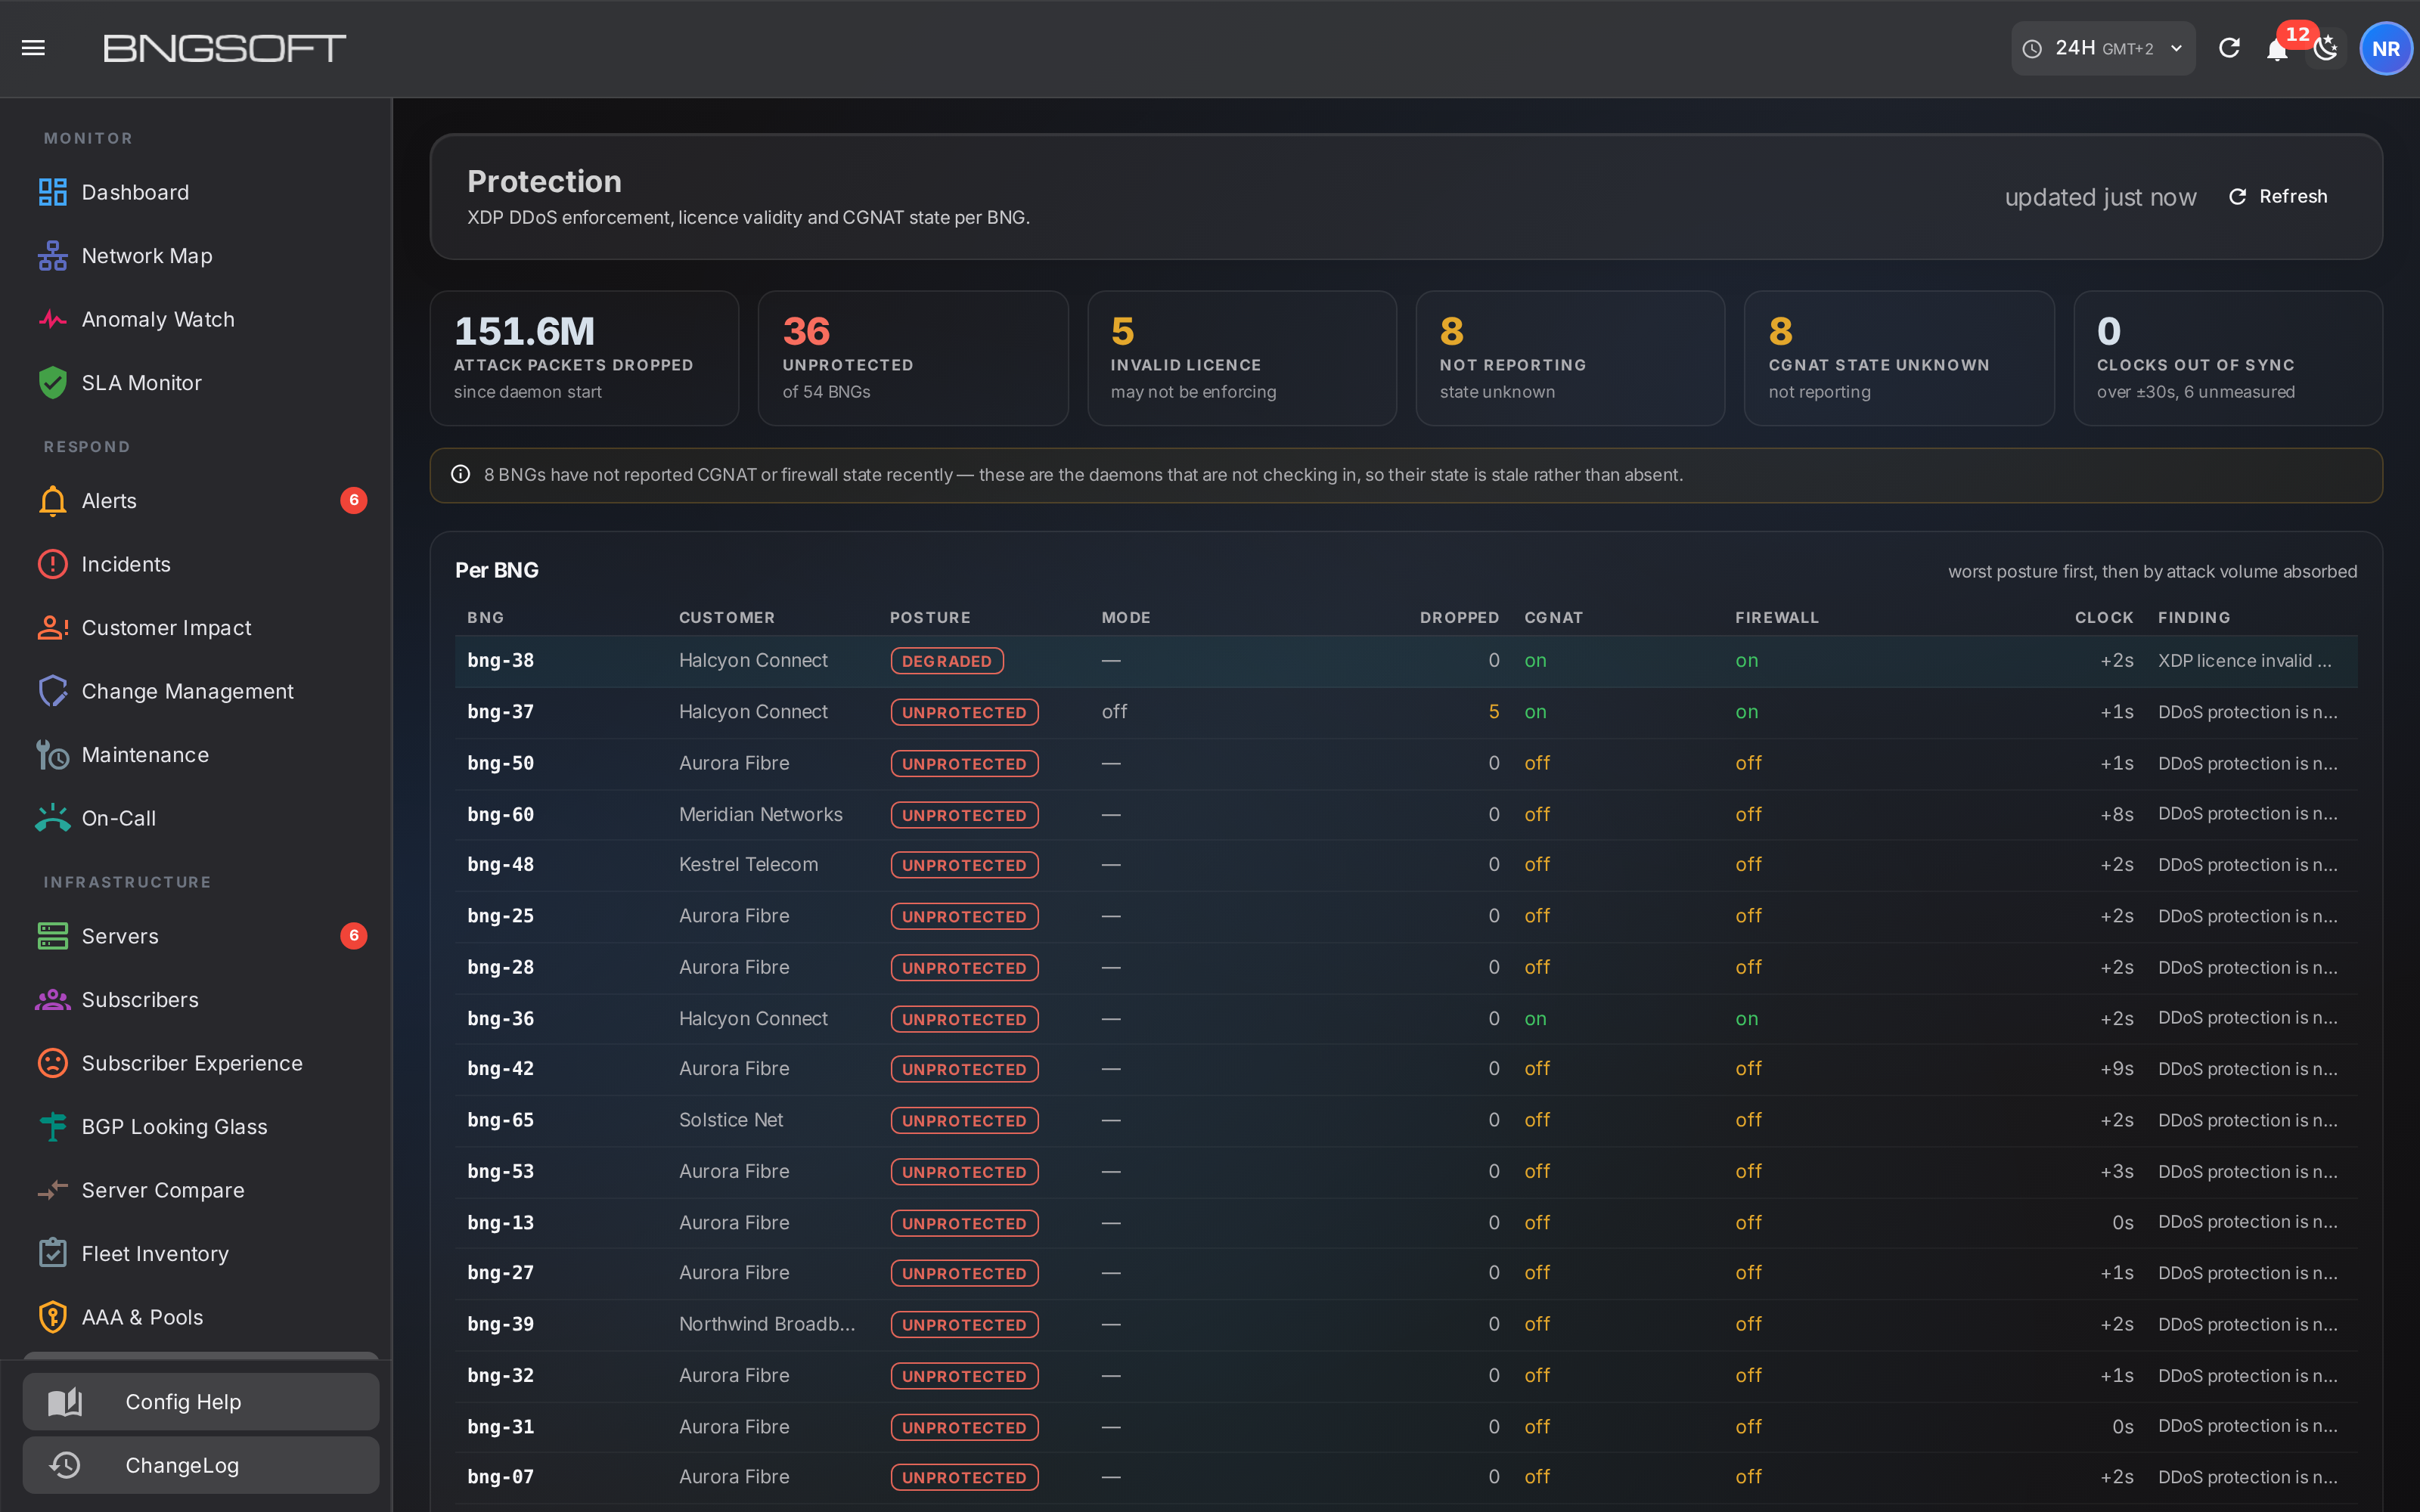Select the Attack Packets Dropped card
This screenshot has height=1512, width=2420.
[585, 358]
